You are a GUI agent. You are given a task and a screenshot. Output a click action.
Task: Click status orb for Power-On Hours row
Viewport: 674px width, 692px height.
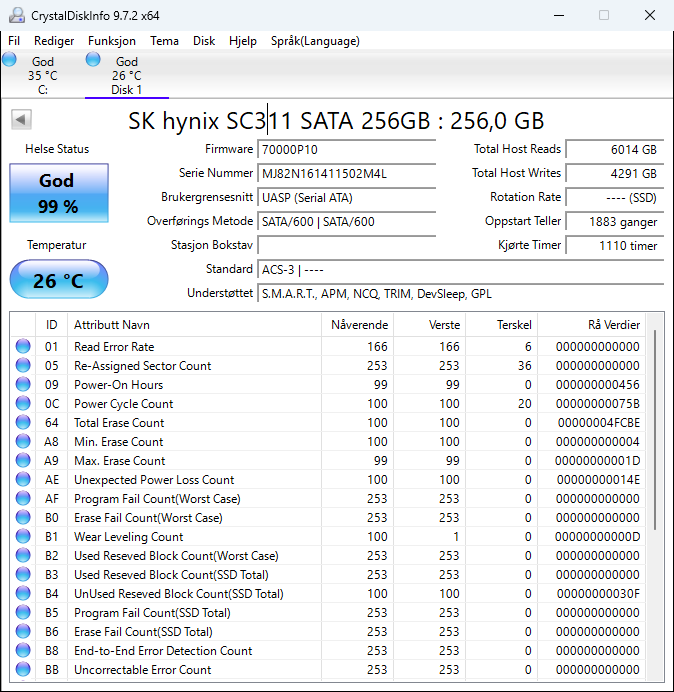click(x=23, y=384)
